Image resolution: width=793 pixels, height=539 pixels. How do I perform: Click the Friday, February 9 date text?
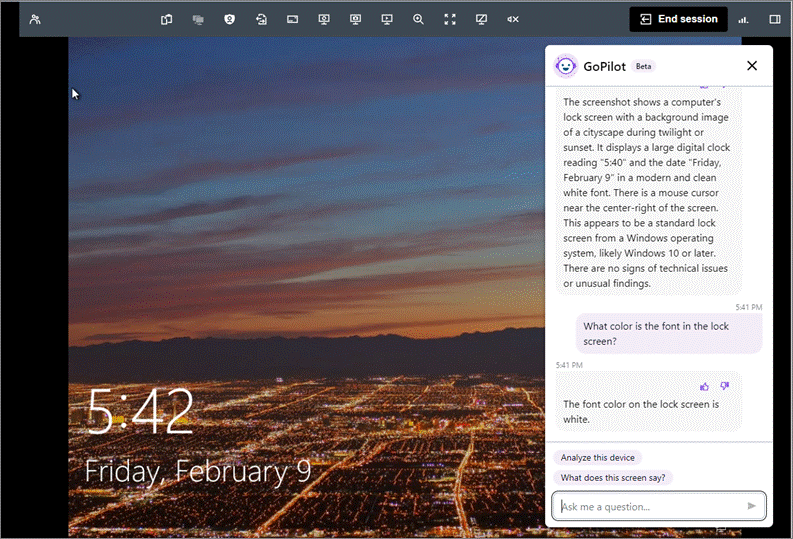pyautogui.click(x=198, y=472)
